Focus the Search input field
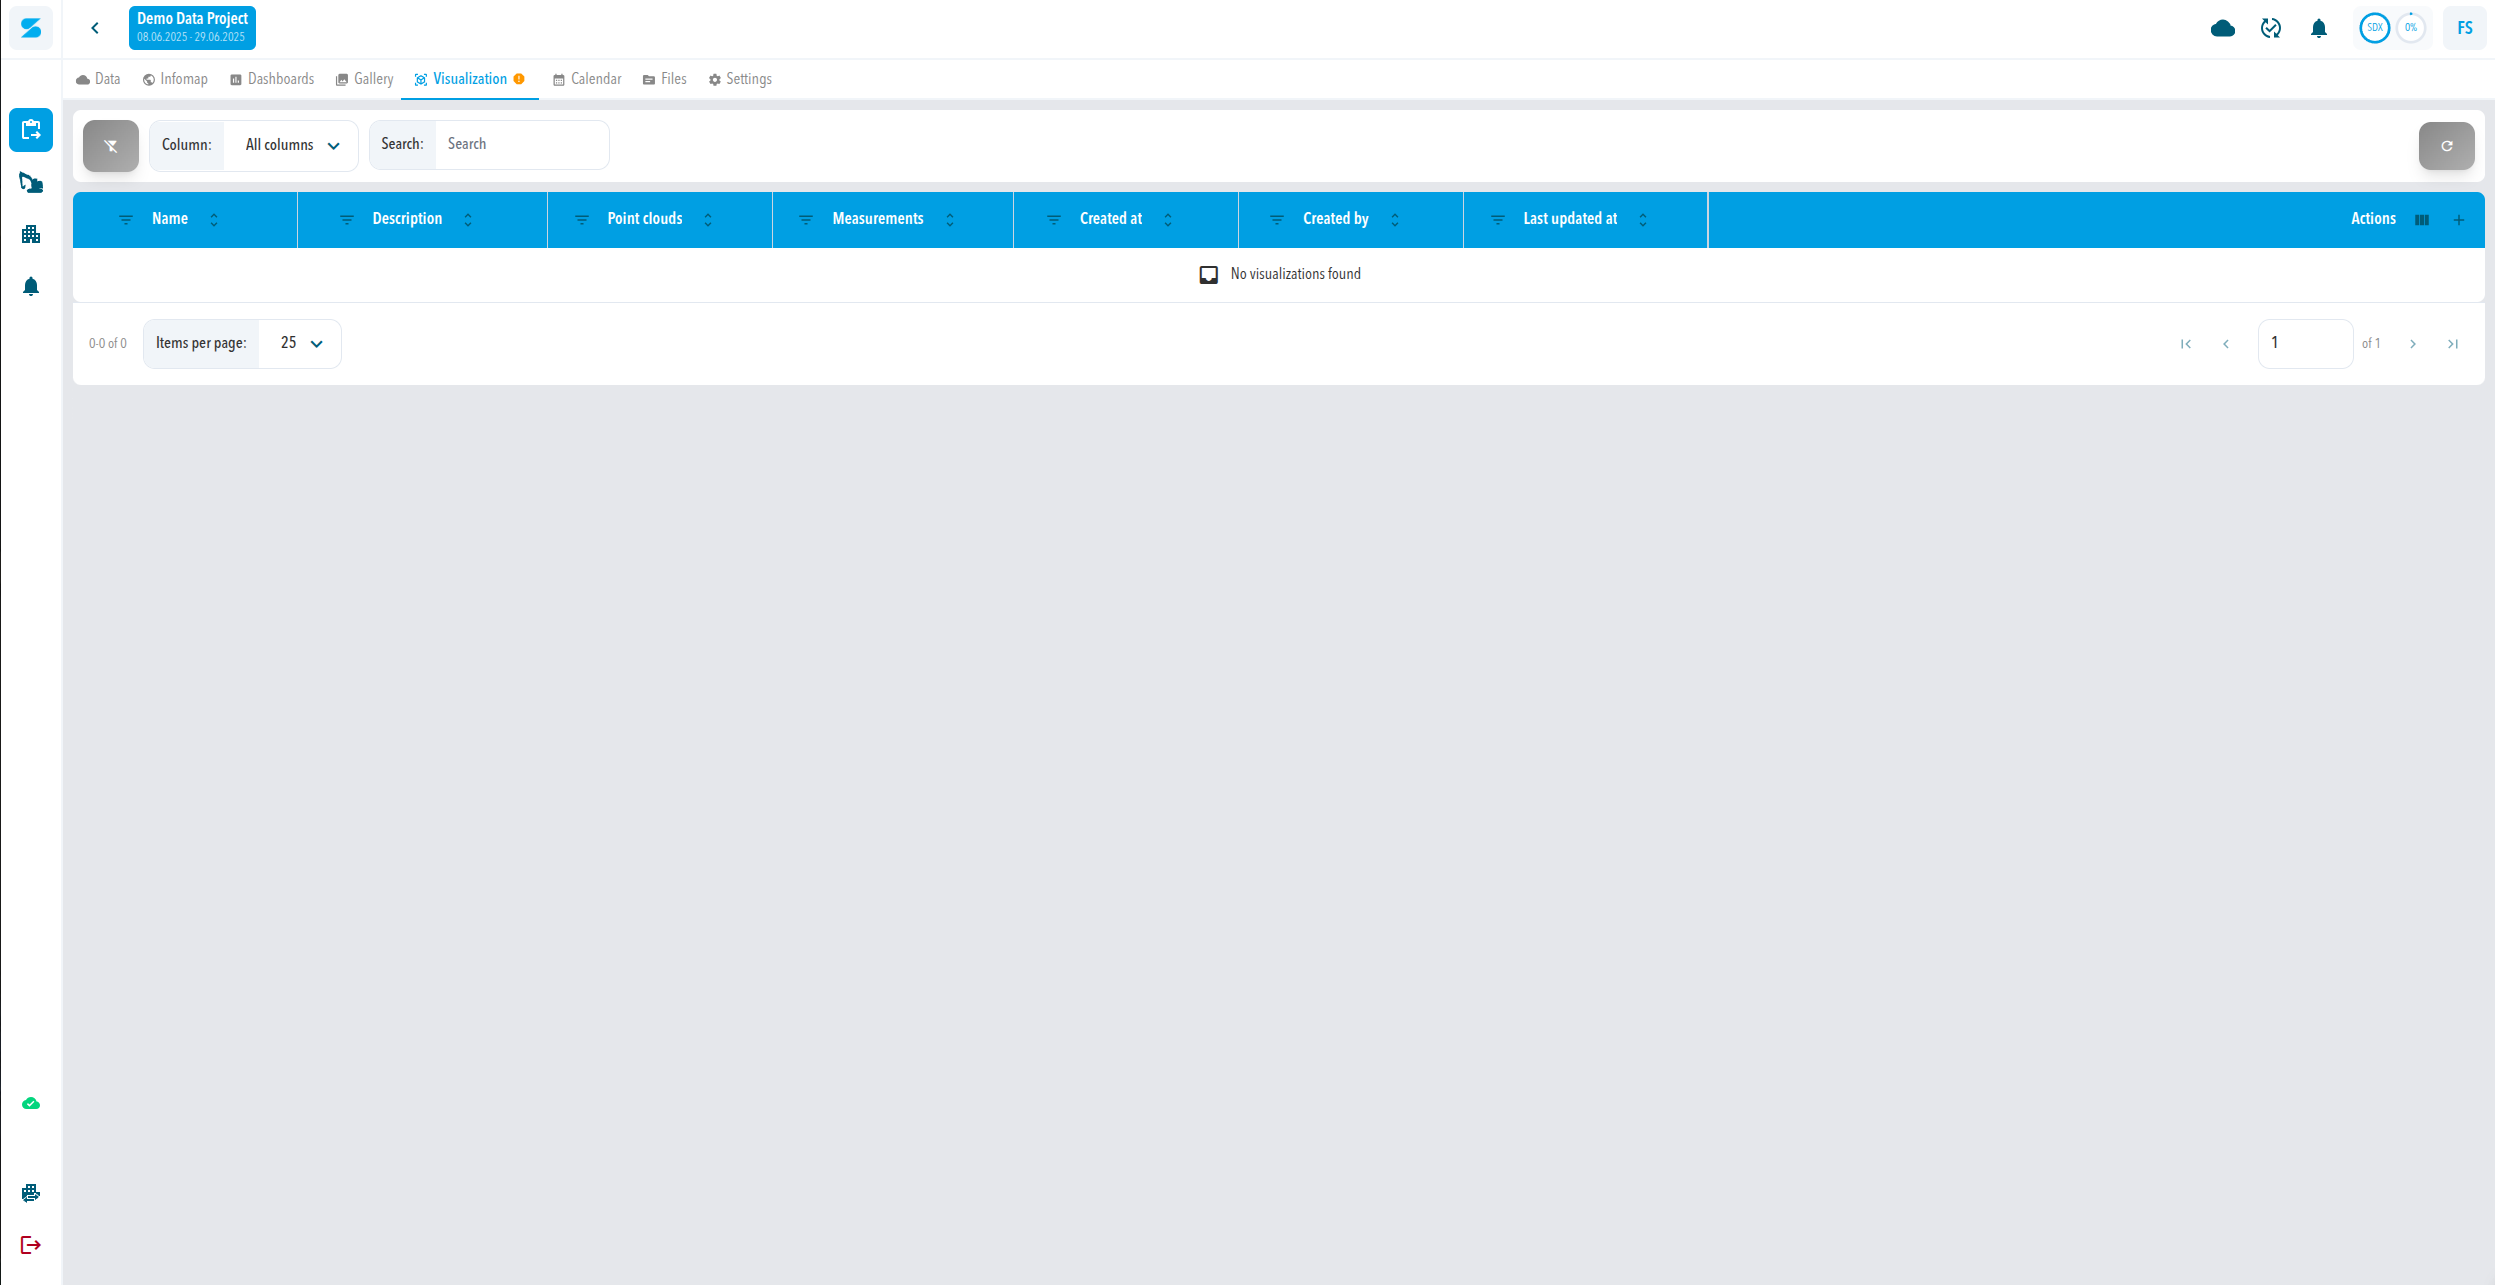Screen dimensions: 2495x1285 521,145
